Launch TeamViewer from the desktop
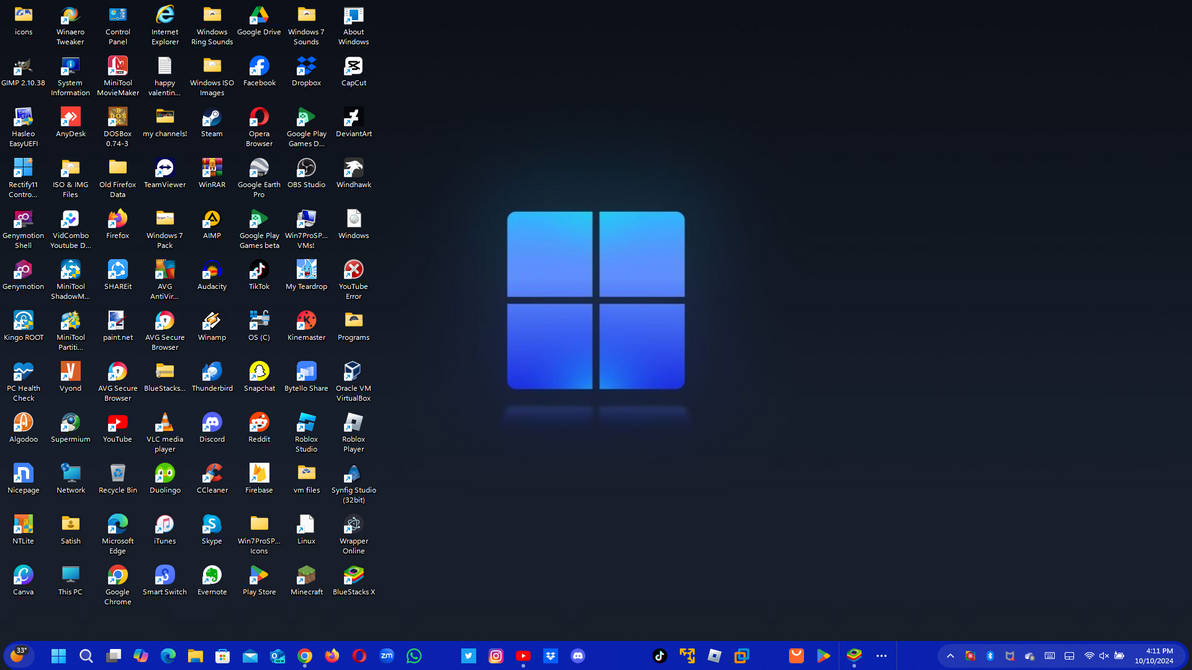 165,173
